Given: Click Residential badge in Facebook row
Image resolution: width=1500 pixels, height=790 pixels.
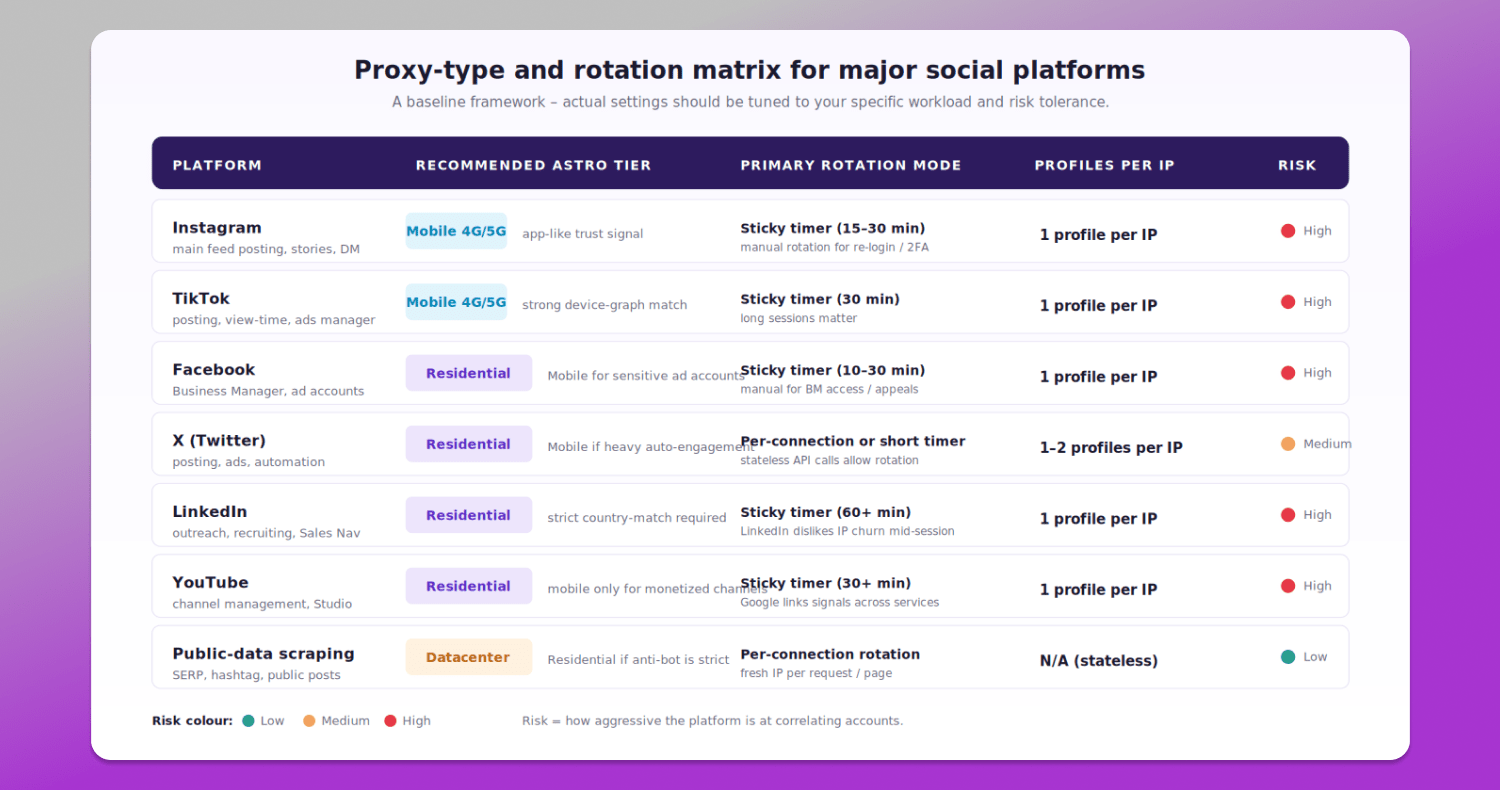Looking at the screenshot, I should pyautogui.click(x=469, y=373).
